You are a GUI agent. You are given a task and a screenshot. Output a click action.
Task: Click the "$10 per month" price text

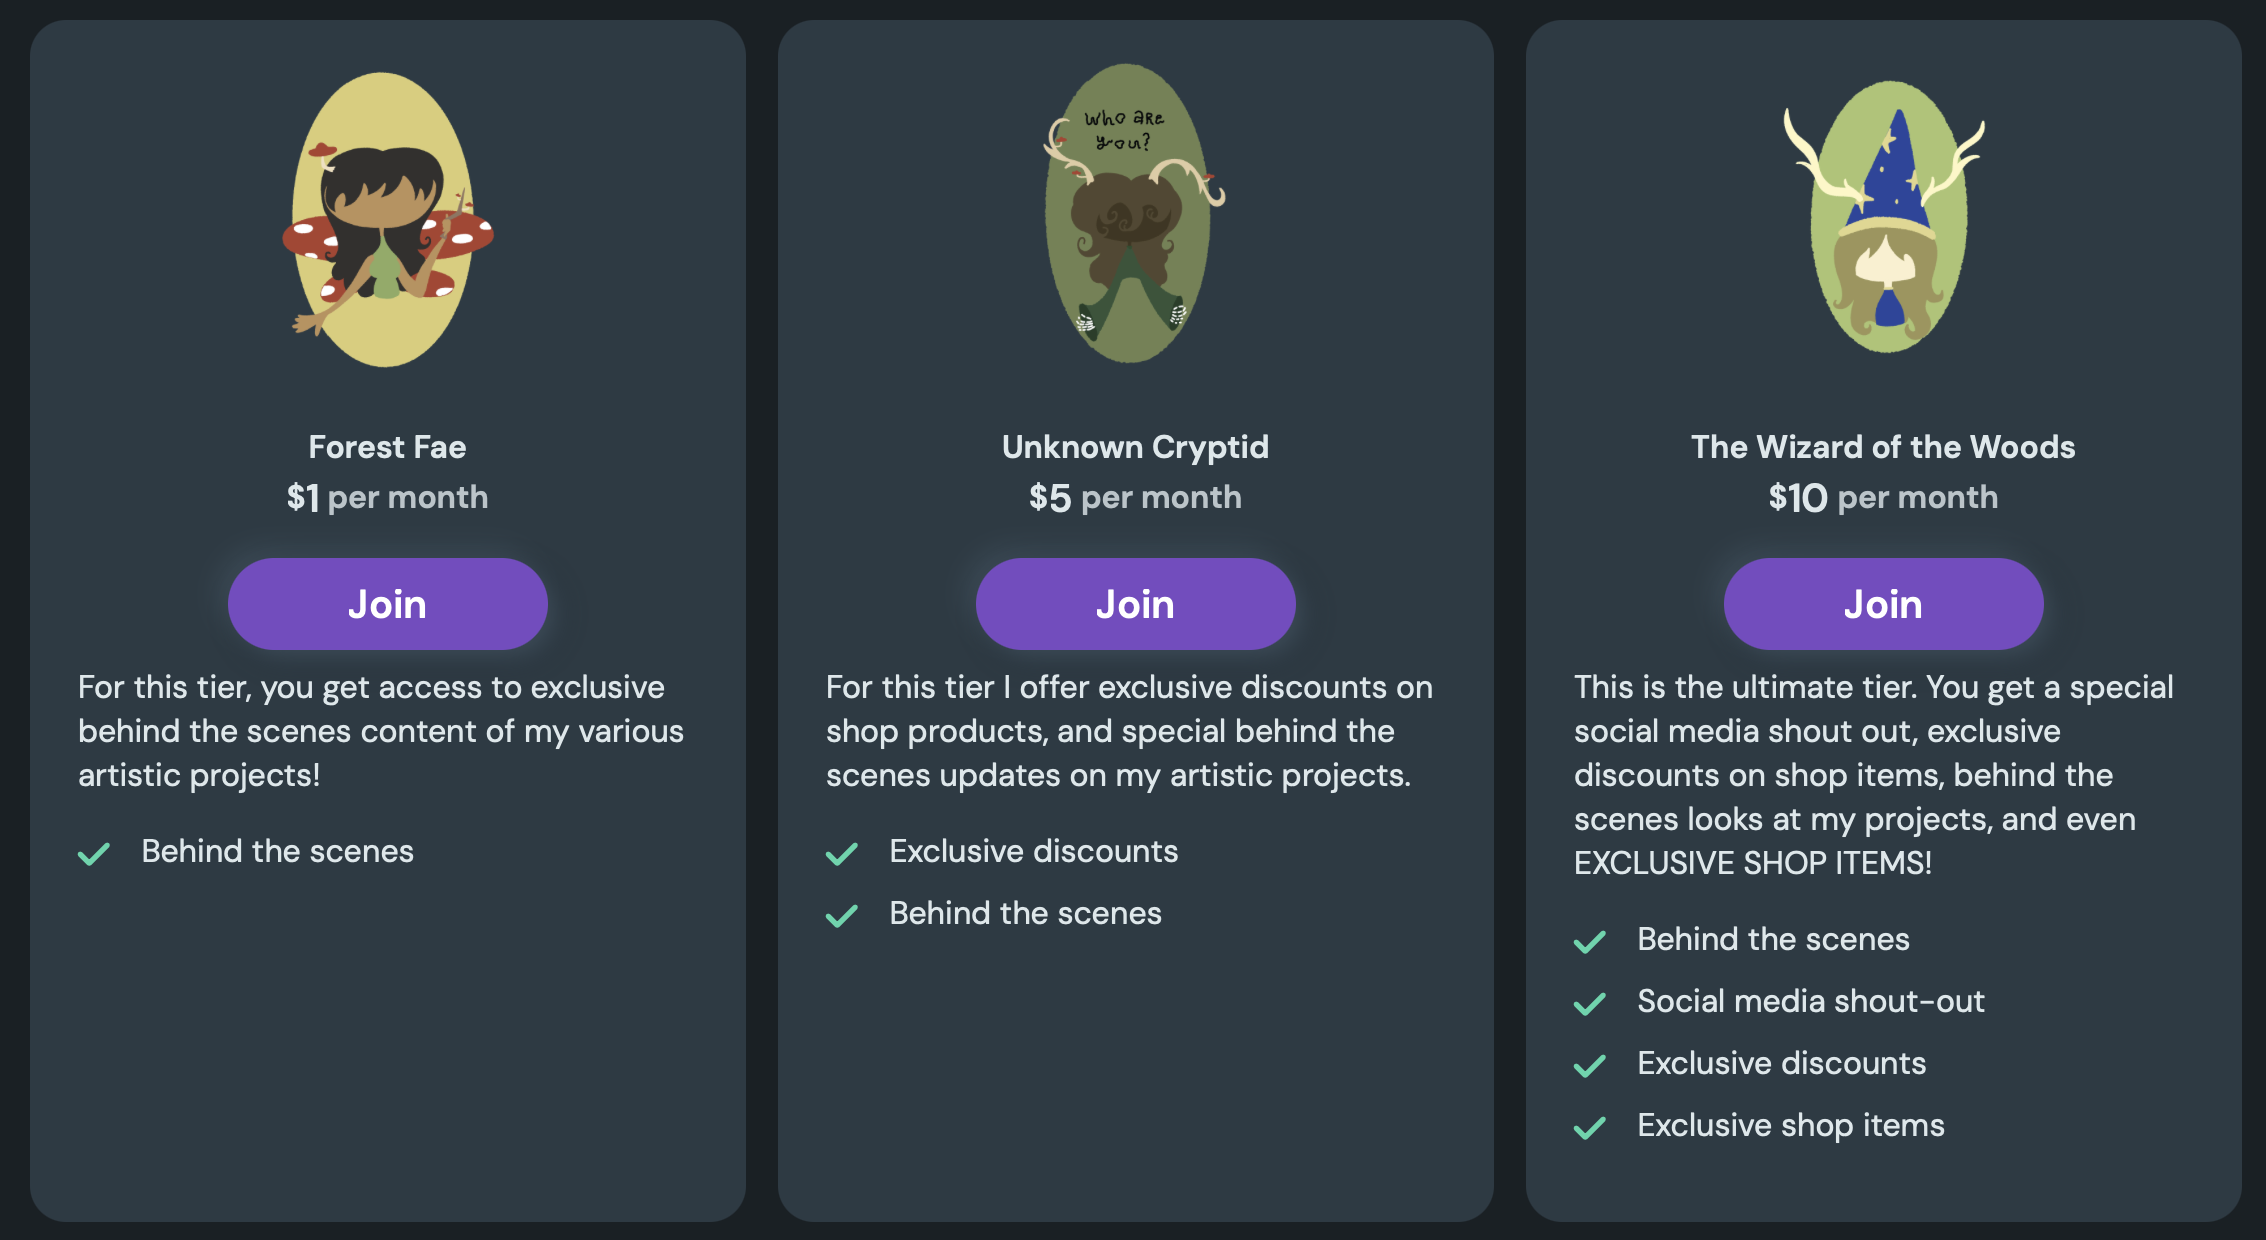(1883, 497)
